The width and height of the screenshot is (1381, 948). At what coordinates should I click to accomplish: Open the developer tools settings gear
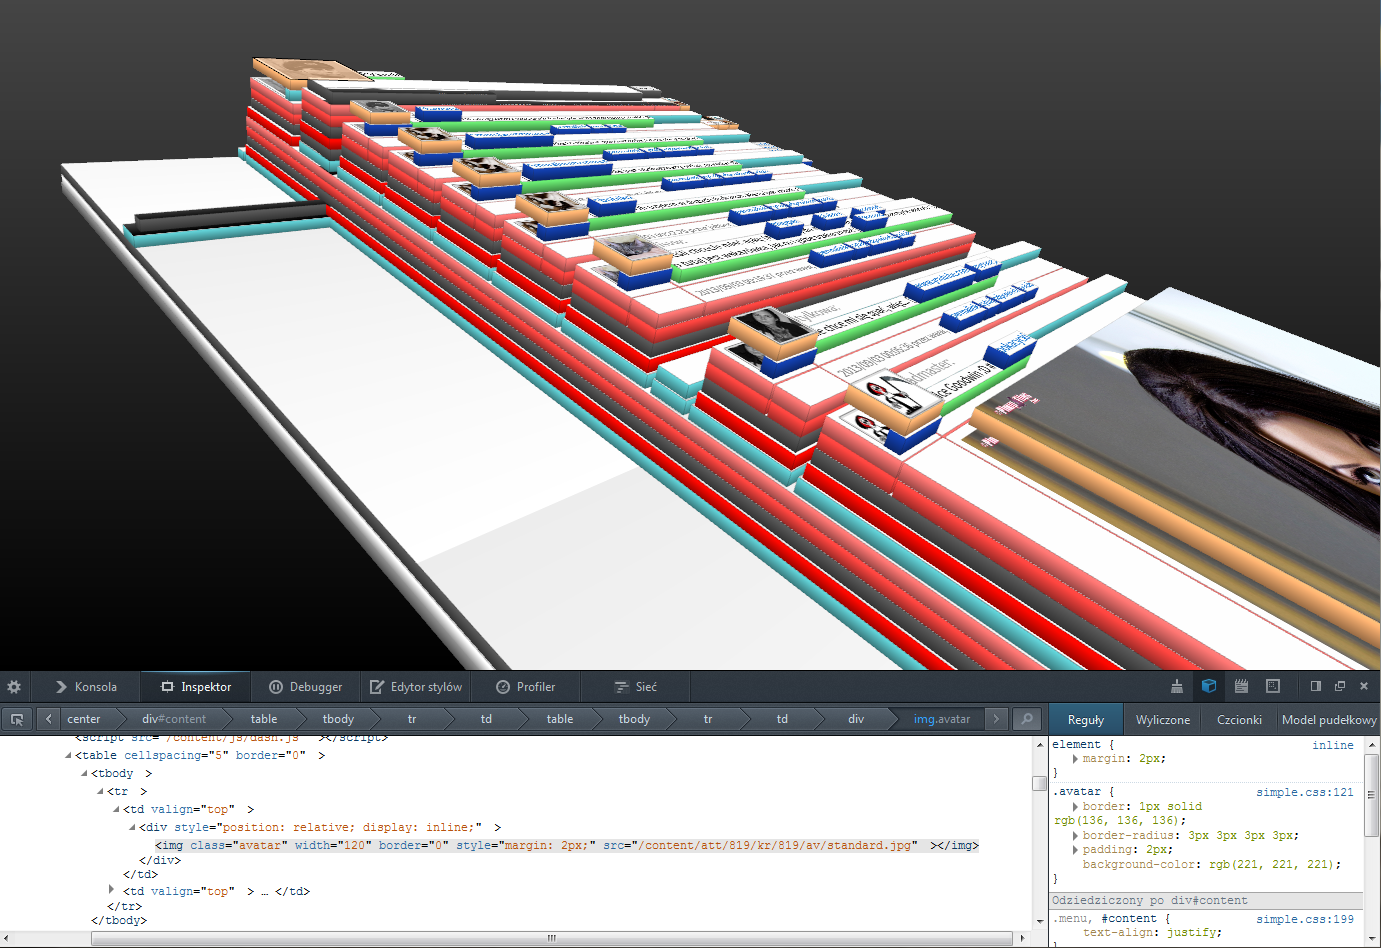[x=14, y=687]
